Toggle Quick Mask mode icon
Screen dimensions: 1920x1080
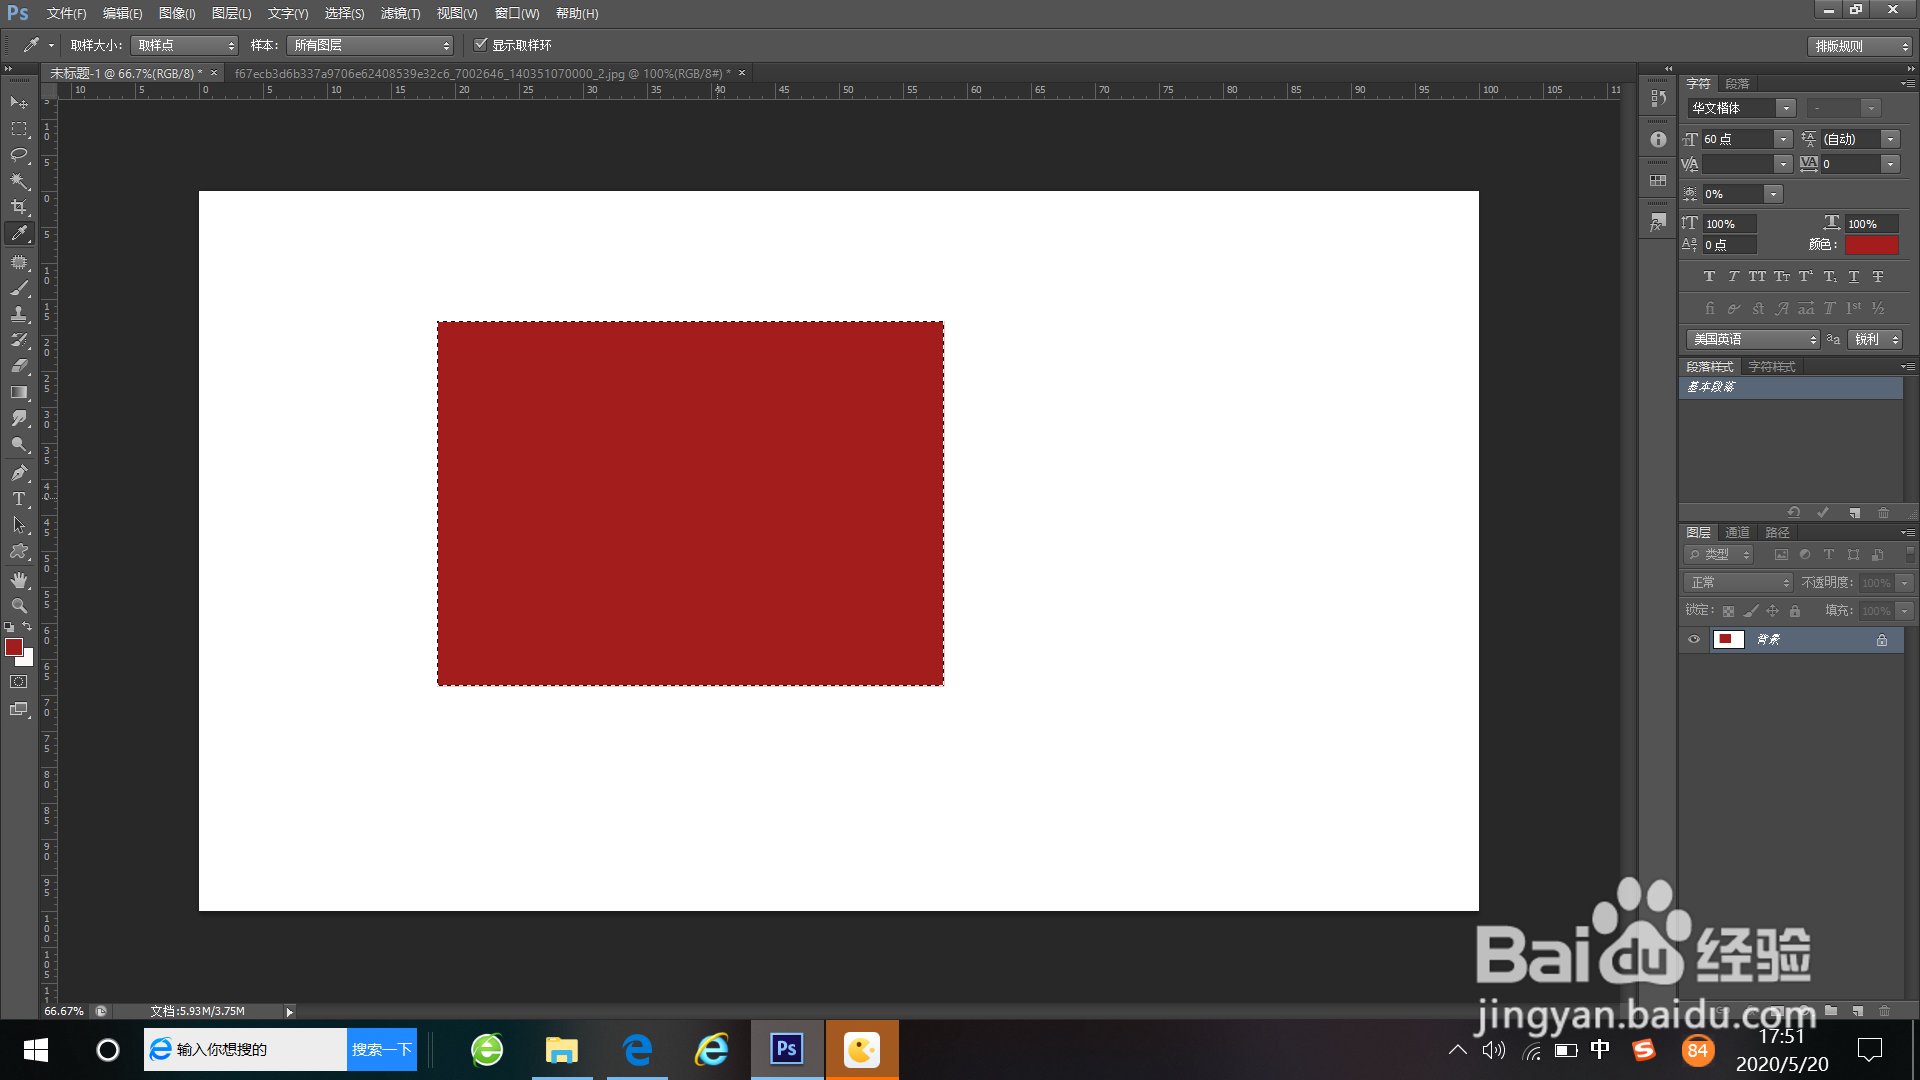click(x=19, y=682)
